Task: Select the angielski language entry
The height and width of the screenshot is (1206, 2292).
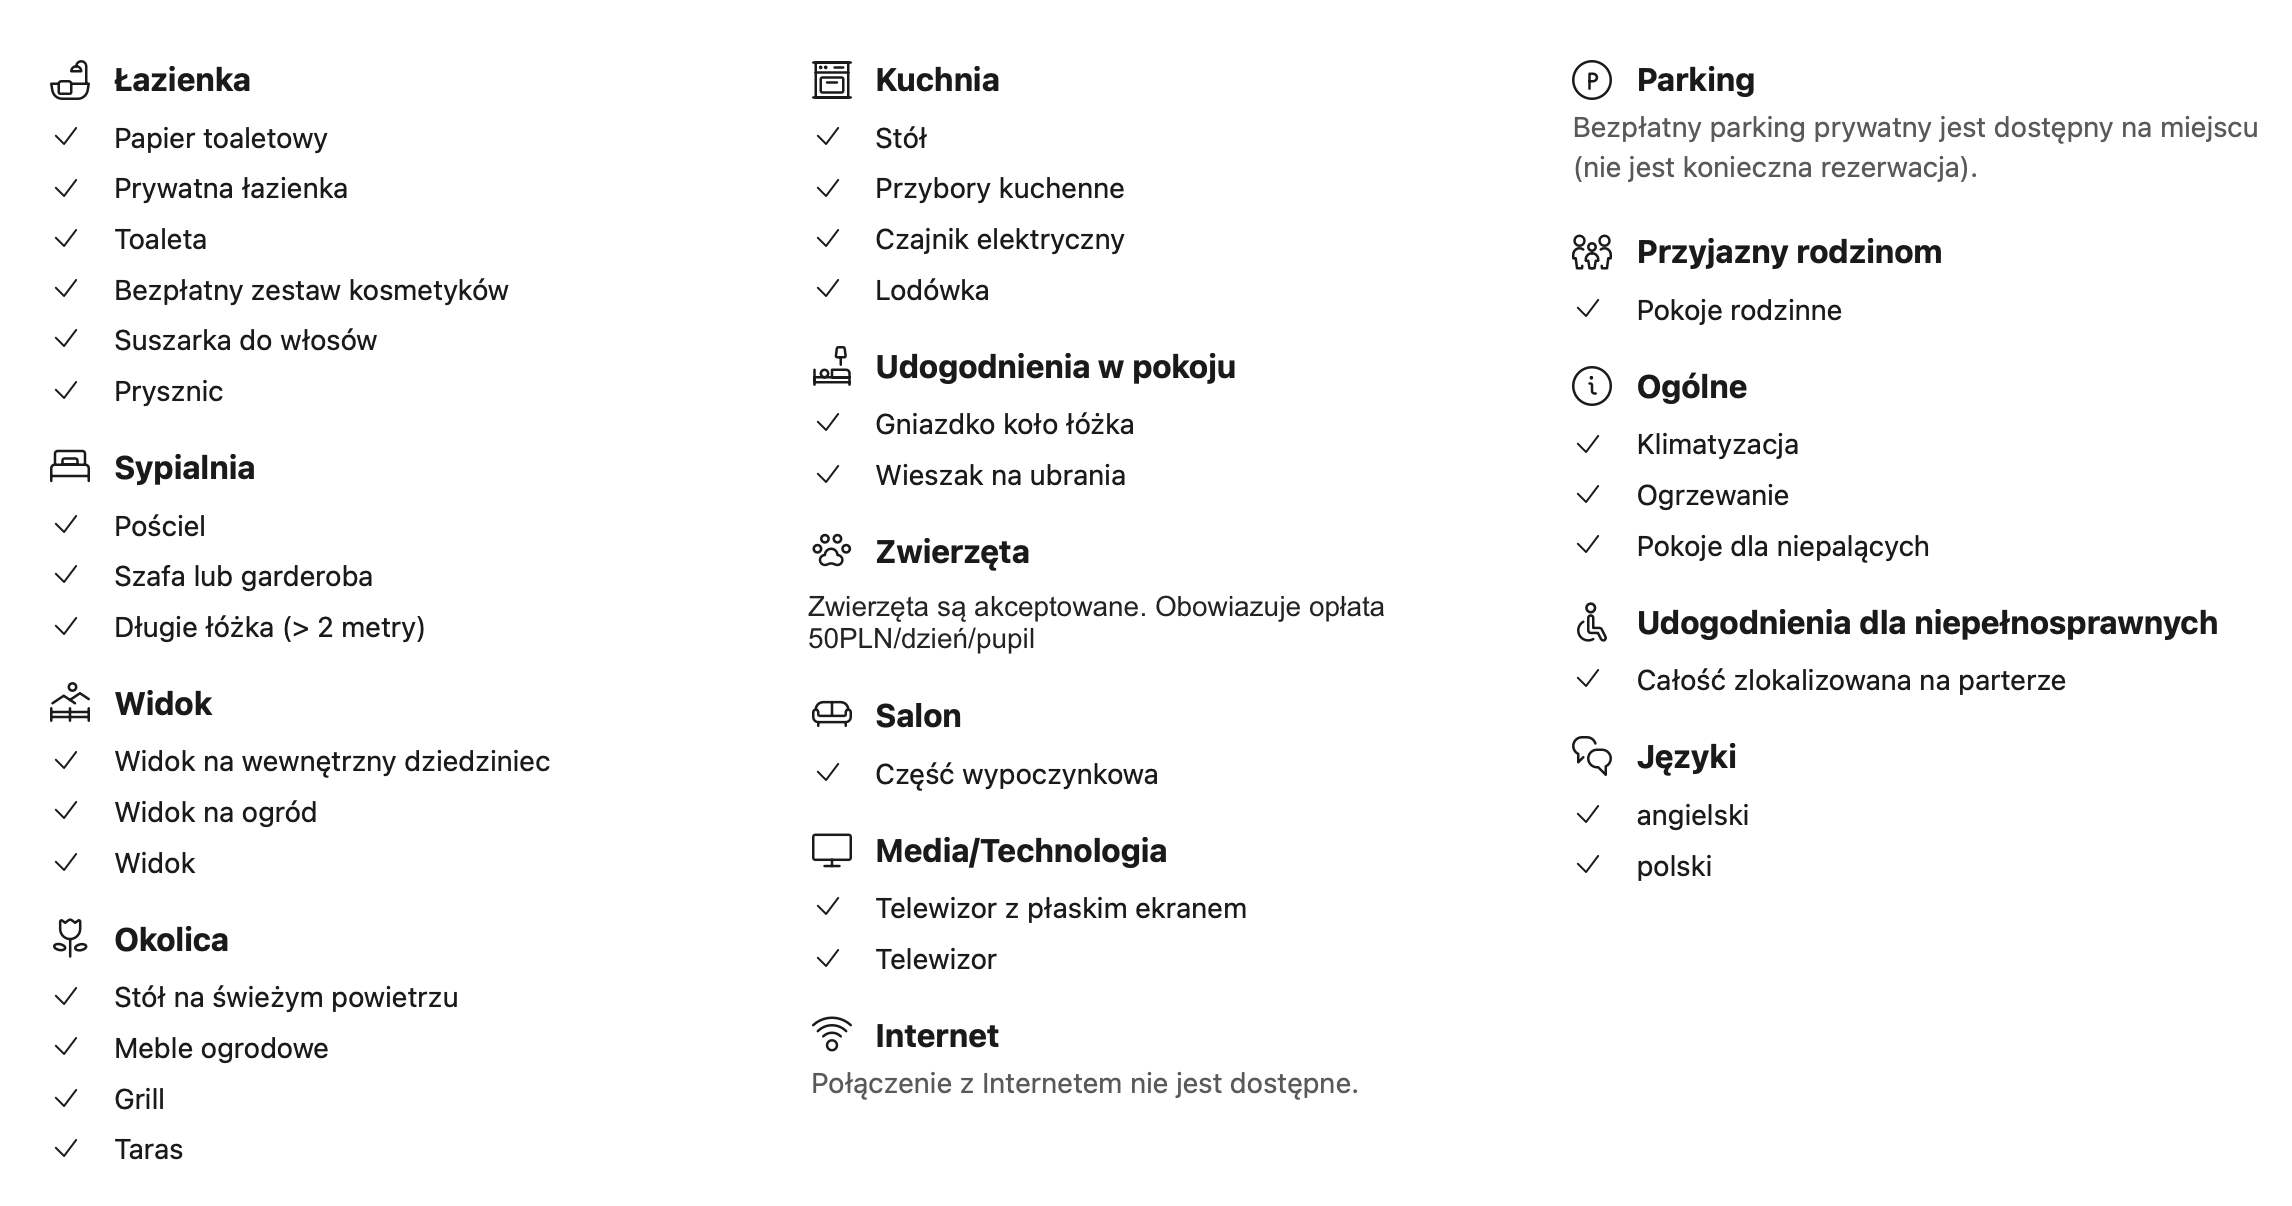Action: click(x=1692, y=815)
